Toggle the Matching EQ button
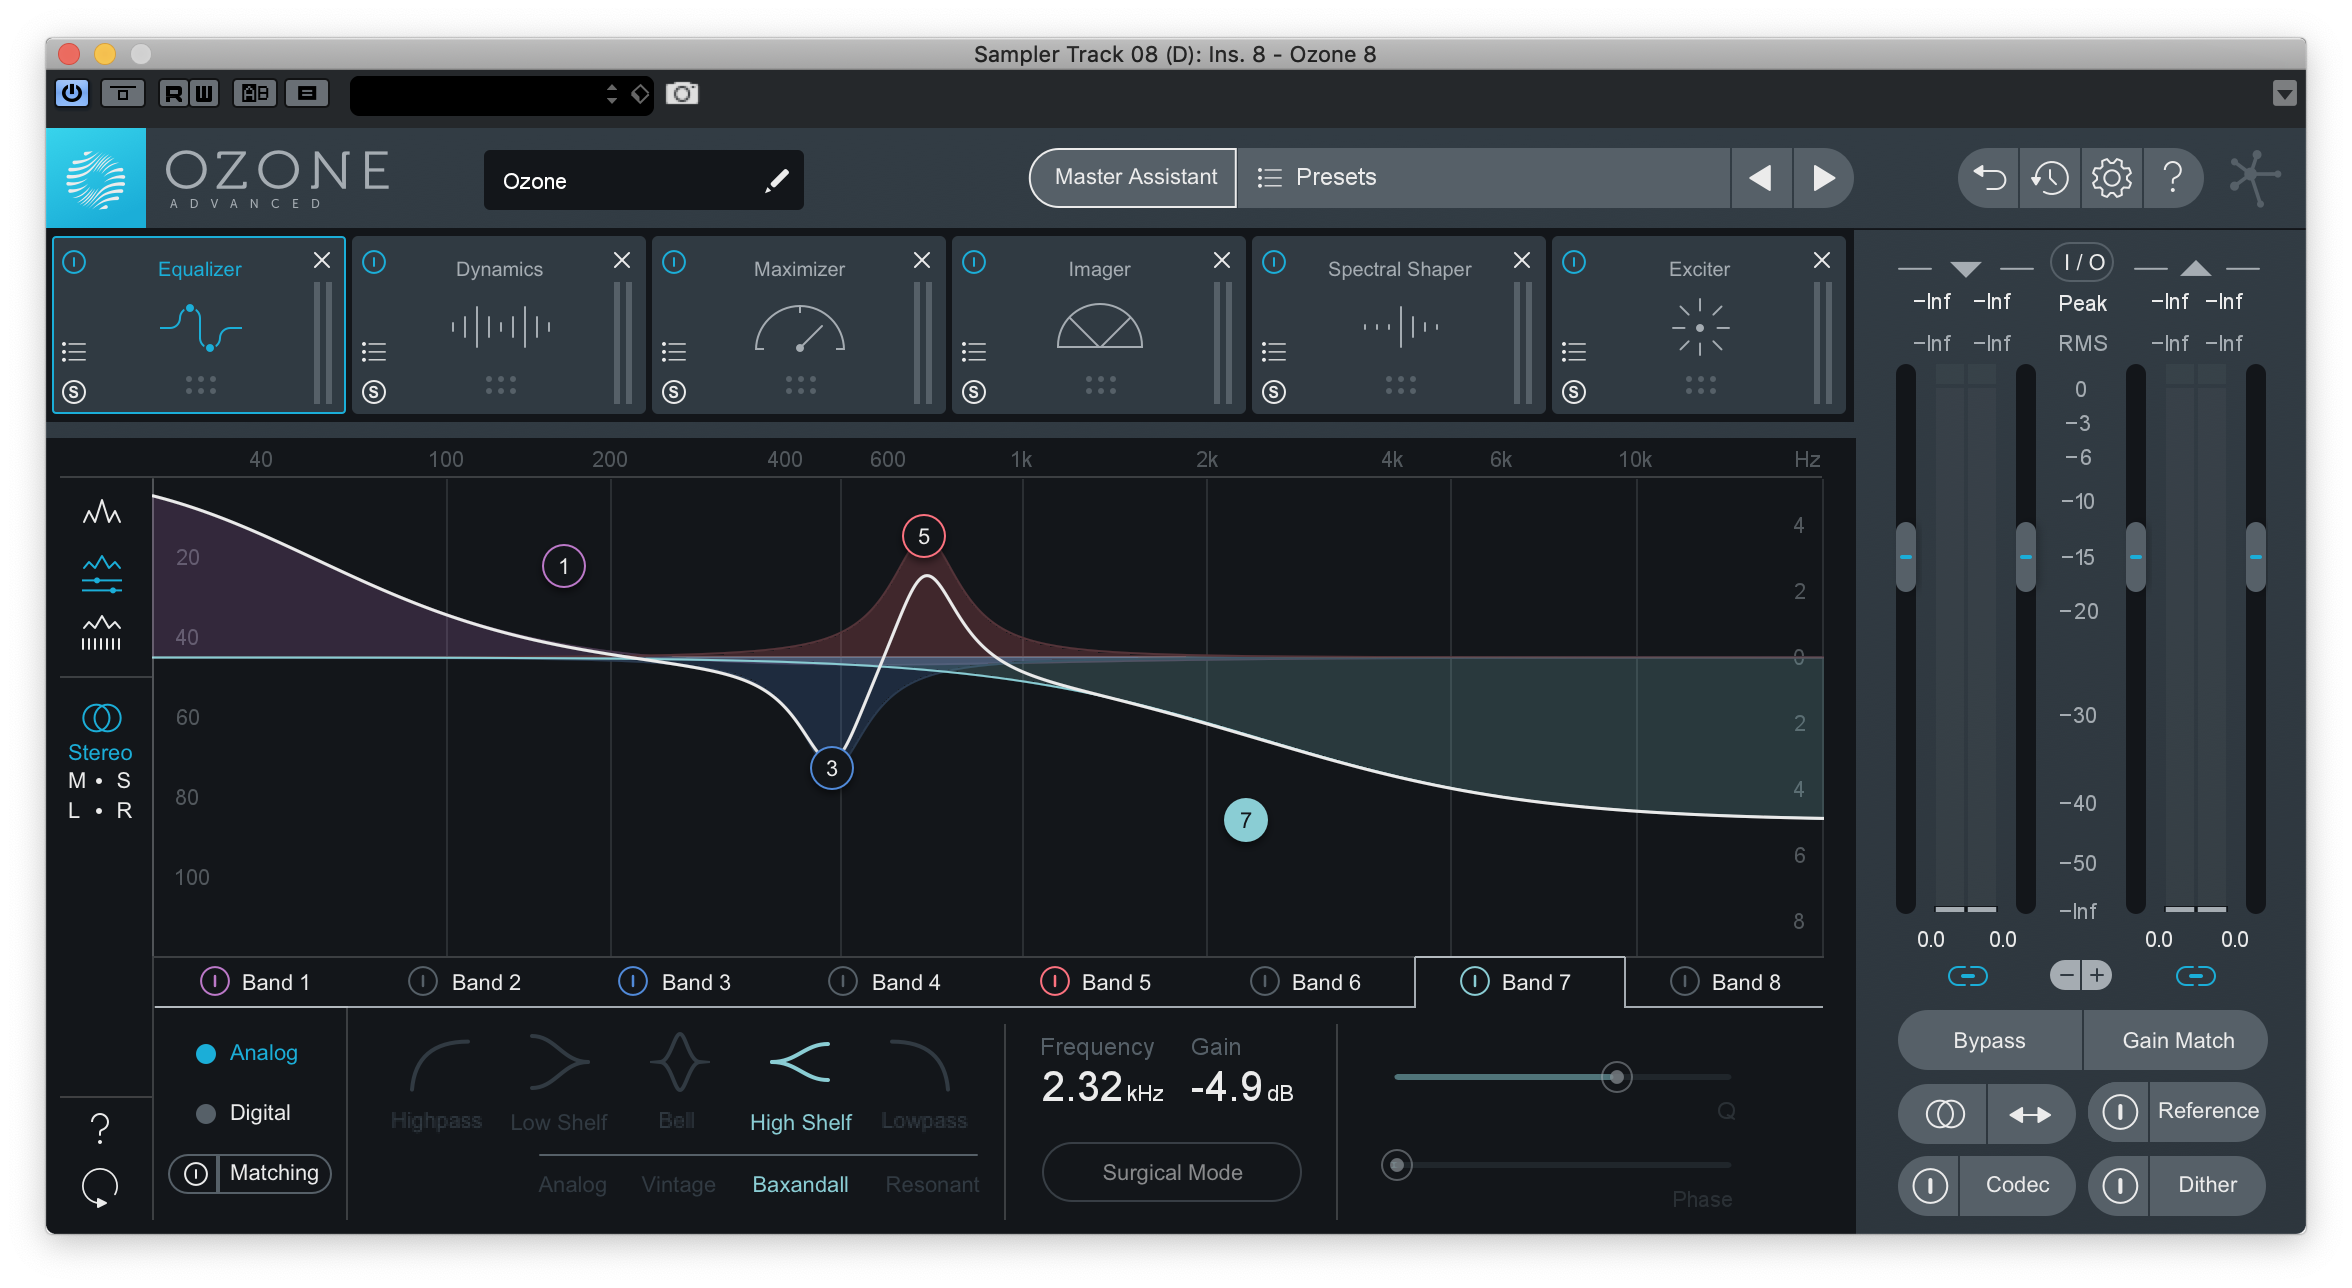Image resolution: width=2352 pixels, height=1288 pixels. (x=250, y=1173)
